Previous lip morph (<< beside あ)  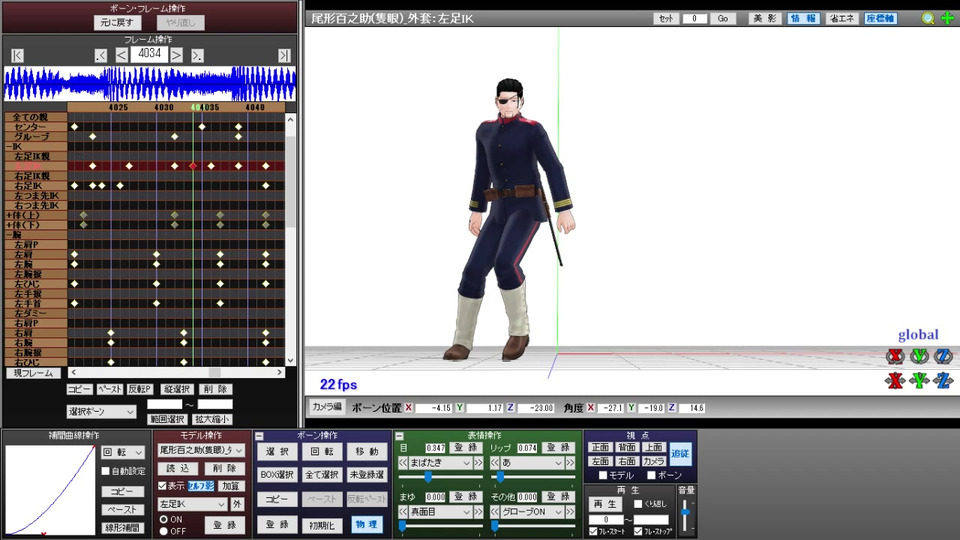click(495, 463)
